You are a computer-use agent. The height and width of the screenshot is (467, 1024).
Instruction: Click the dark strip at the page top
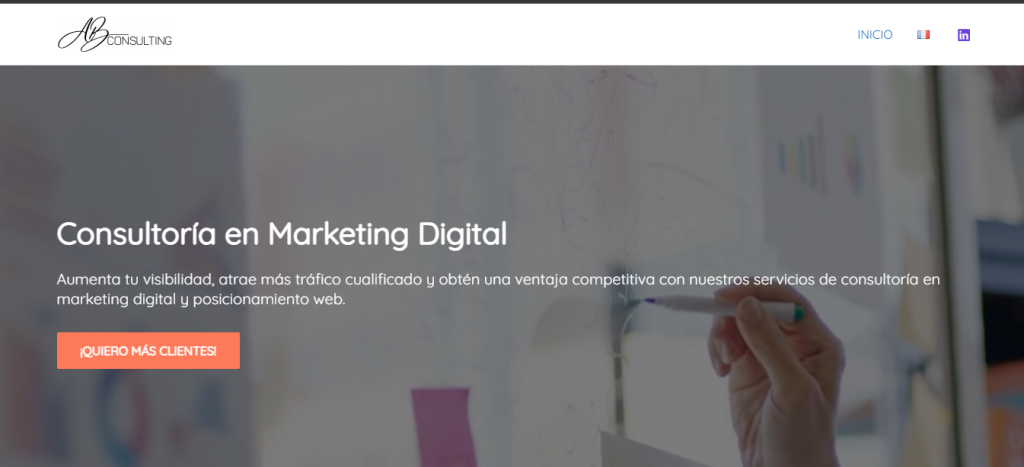point(512,2)
